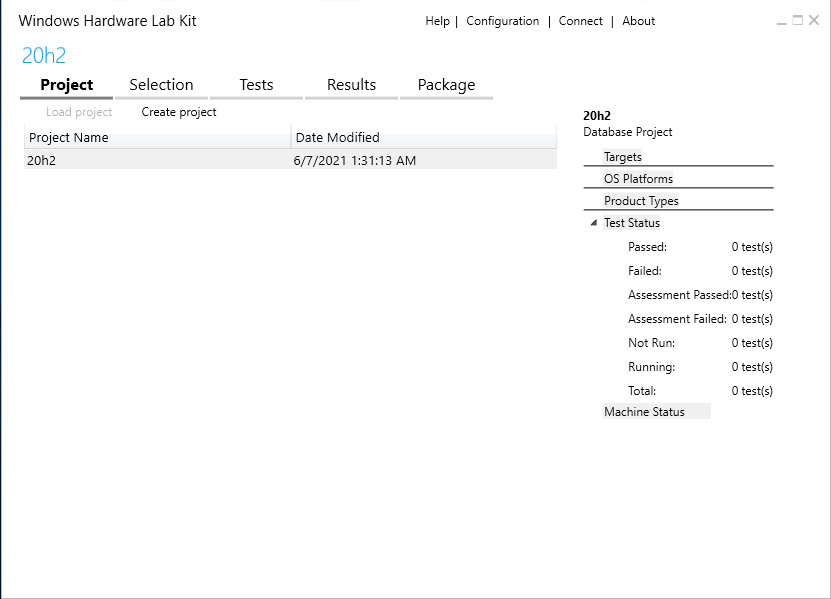Screen dimensions: 831x599
Task: Click the Not Run label
Action: 651,343
